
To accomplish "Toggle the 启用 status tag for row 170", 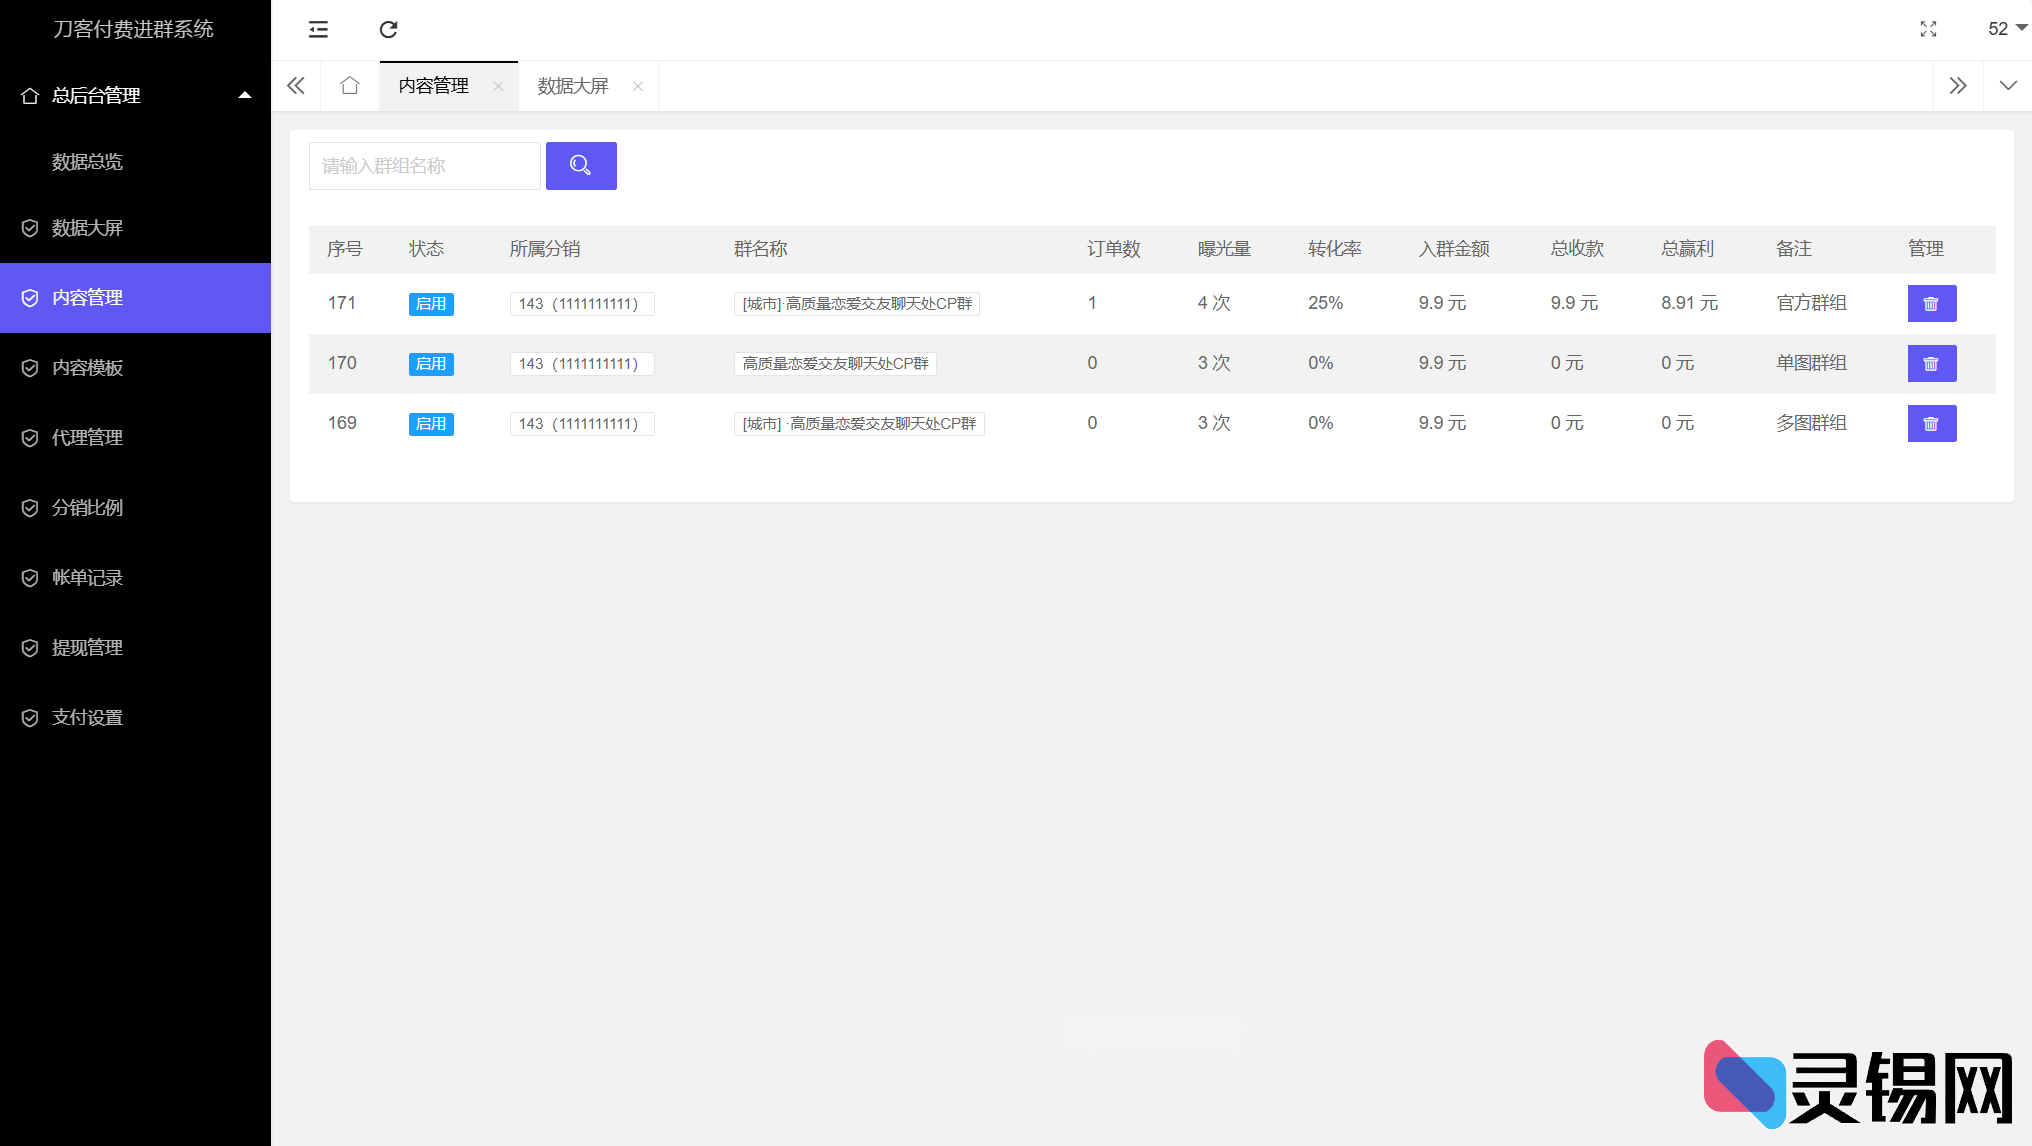I will tap(431, 364).
